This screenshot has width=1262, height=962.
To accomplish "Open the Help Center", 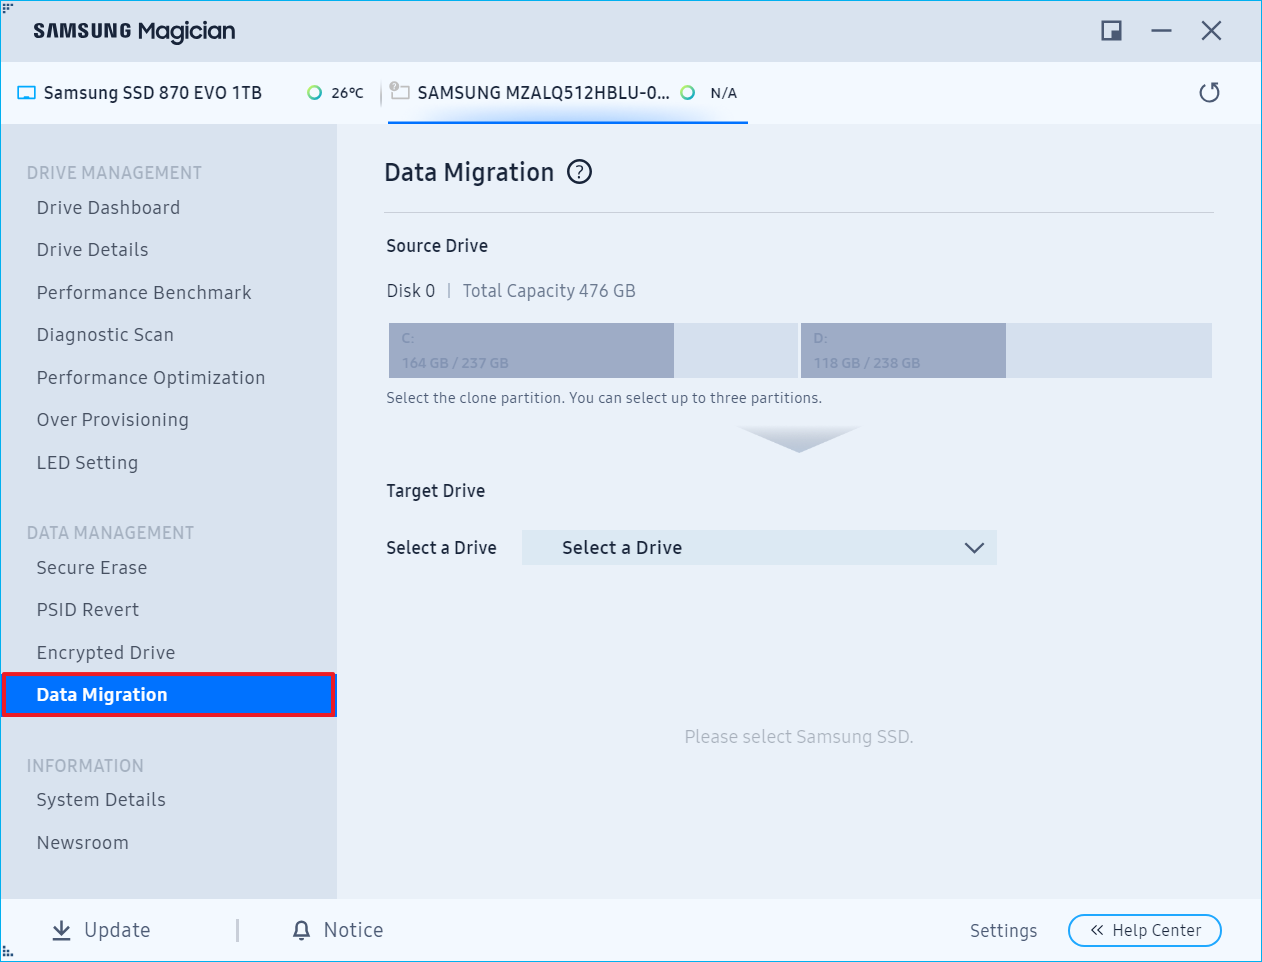I will [x=1144, y=930].
